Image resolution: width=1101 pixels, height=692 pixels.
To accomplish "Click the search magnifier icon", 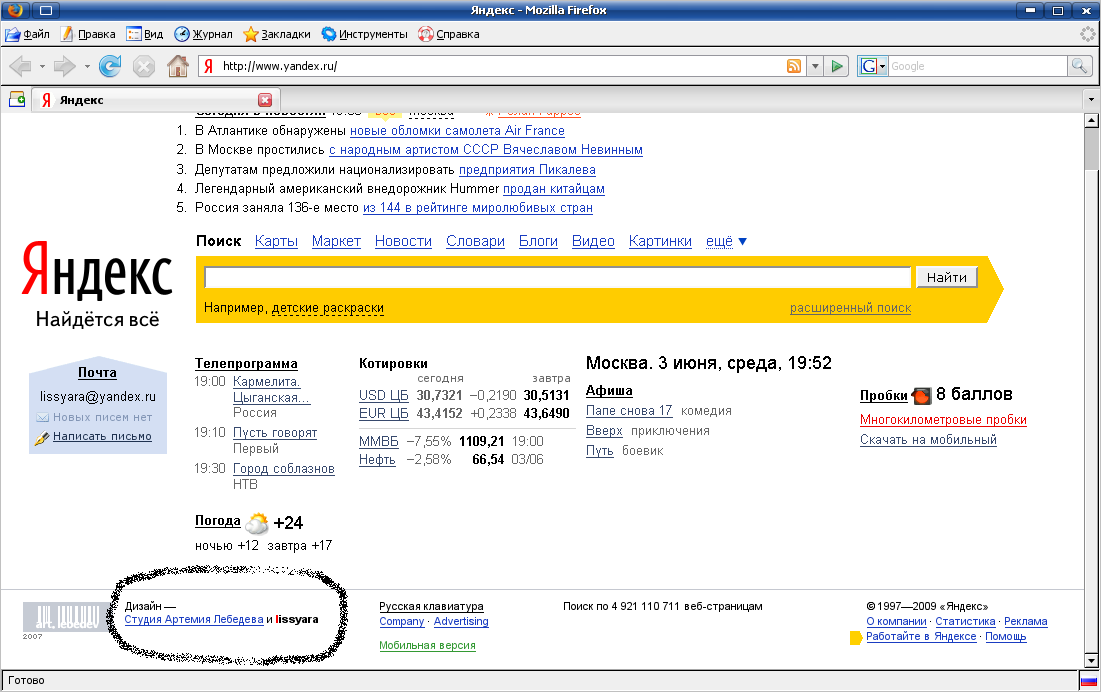I will [x=1079, y=66].
